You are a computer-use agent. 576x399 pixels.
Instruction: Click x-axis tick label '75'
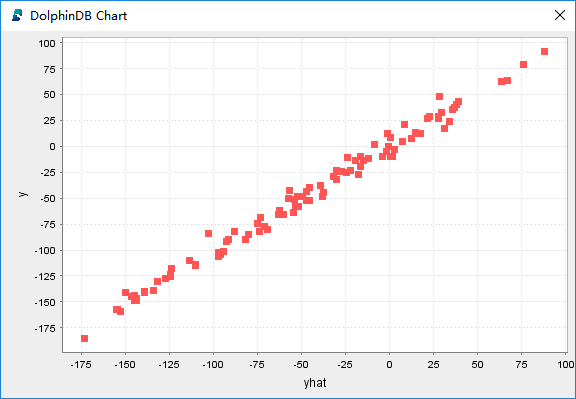(521, 365)
